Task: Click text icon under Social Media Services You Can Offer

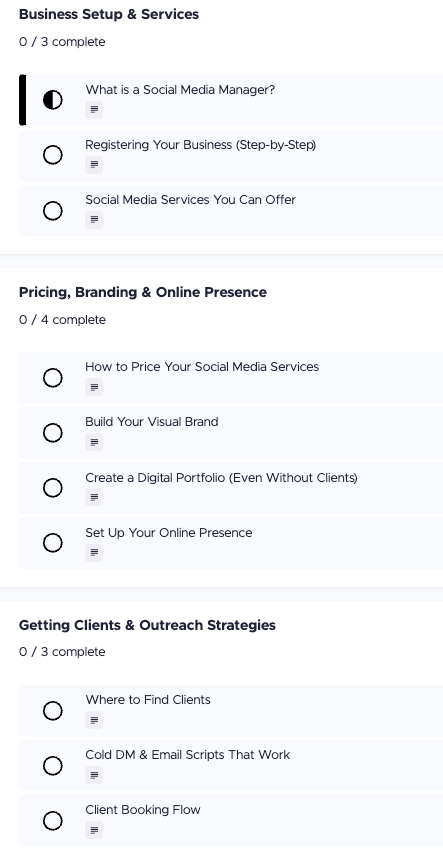Action: point(94,220)
